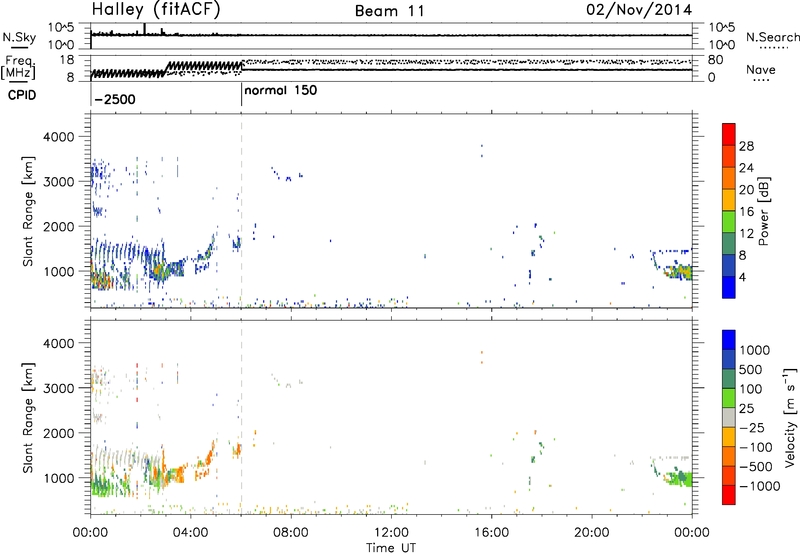Screen dimensions: 800x554
Task: Select the 'Time UT' axis title
Action: click(391, 548)
